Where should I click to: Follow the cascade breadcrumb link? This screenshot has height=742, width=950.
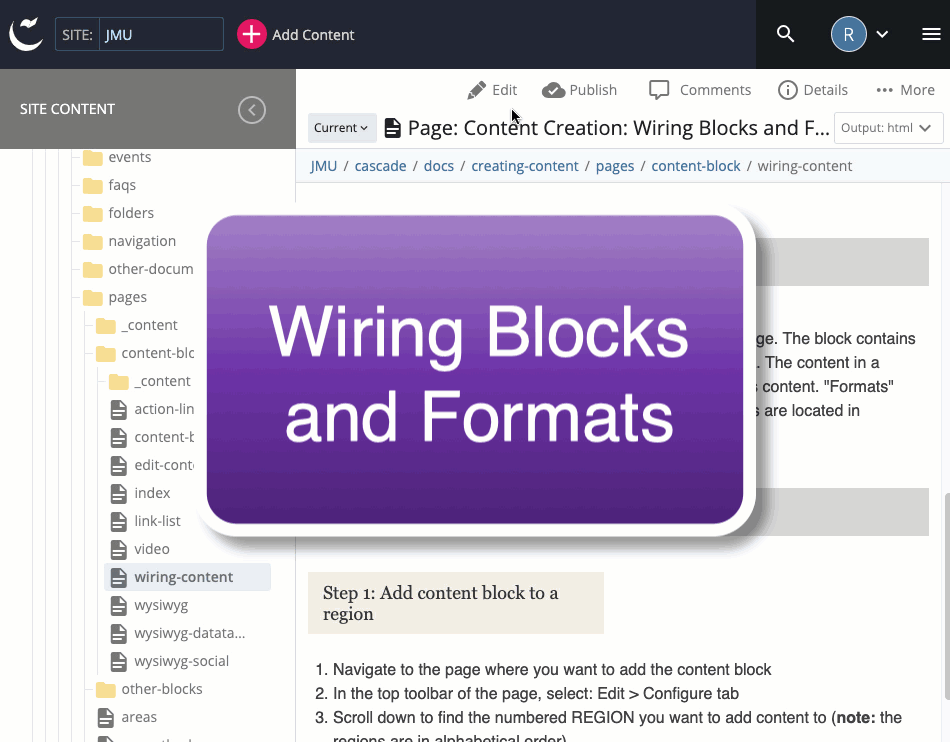pyautogui.click(x=380, y=166)
